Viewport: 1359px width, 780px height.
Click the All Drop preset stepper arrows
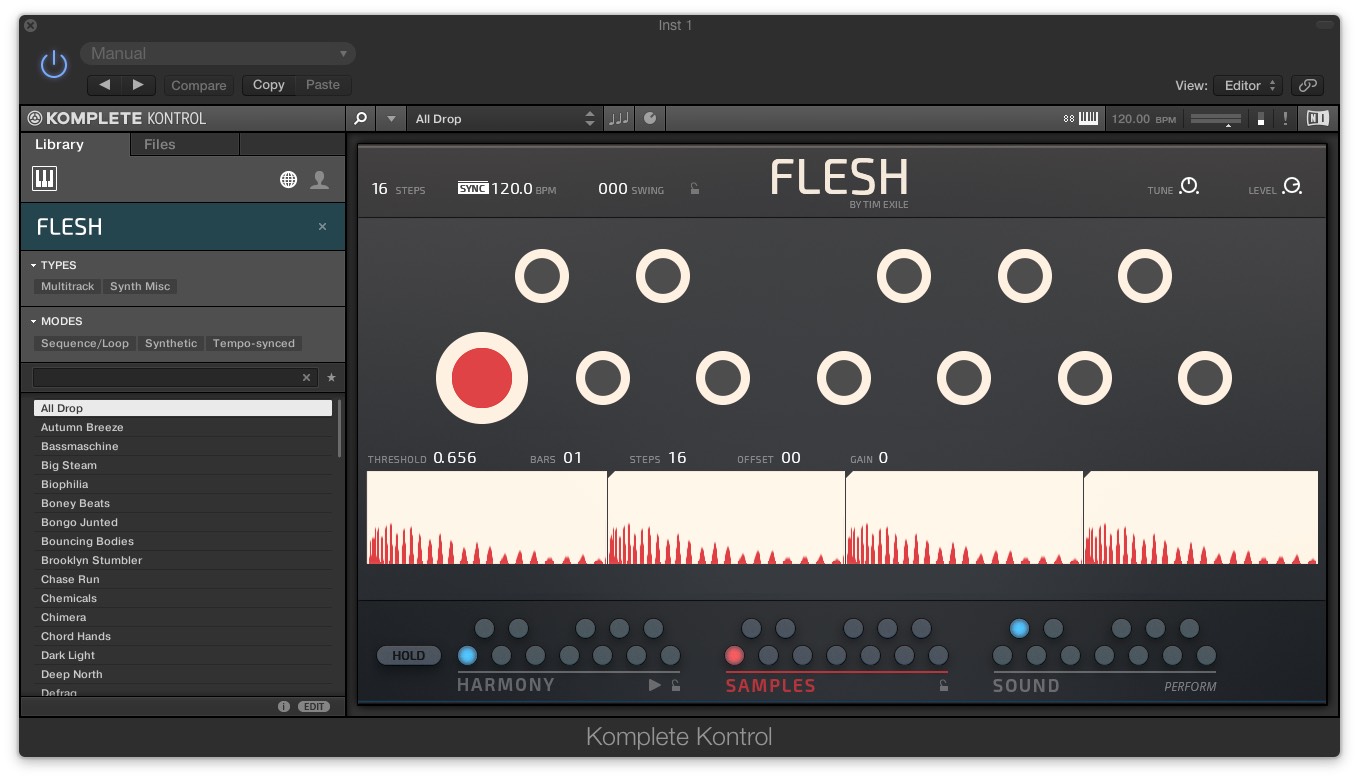(590, 119)
